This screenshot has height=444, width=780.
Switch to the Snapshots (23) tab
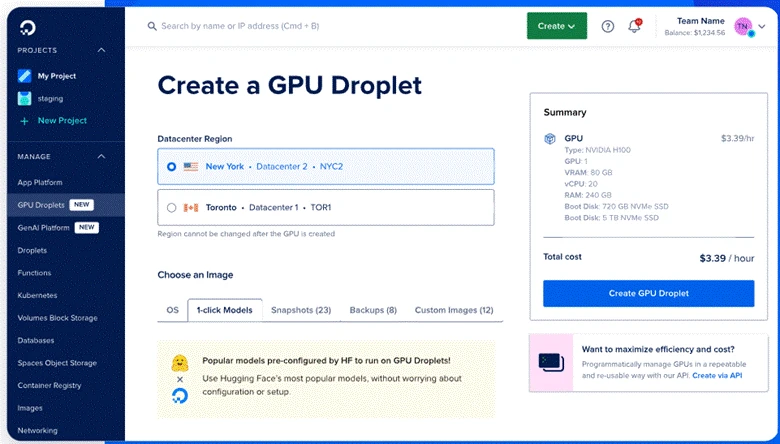pyautogui.click(x=301, y=310)
